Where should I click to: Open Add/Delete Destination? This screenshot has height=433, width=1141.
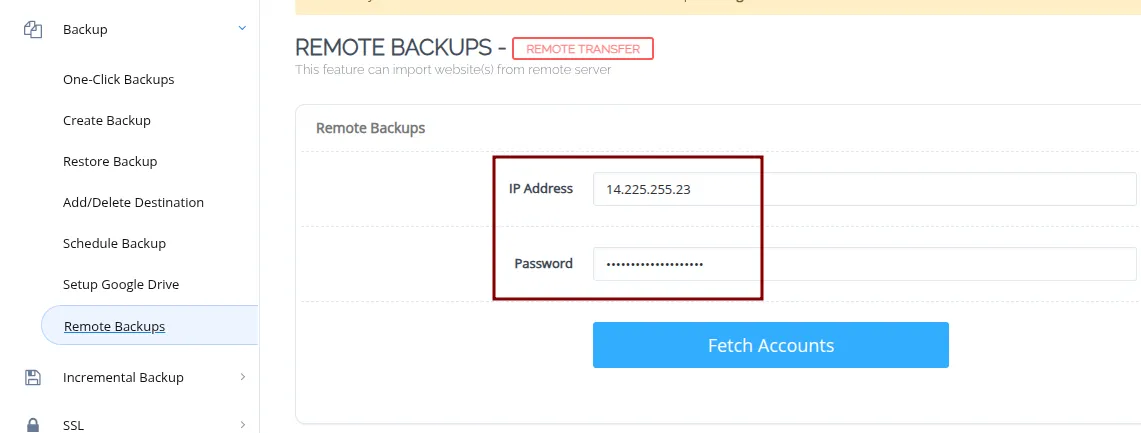tap(133, 203)
